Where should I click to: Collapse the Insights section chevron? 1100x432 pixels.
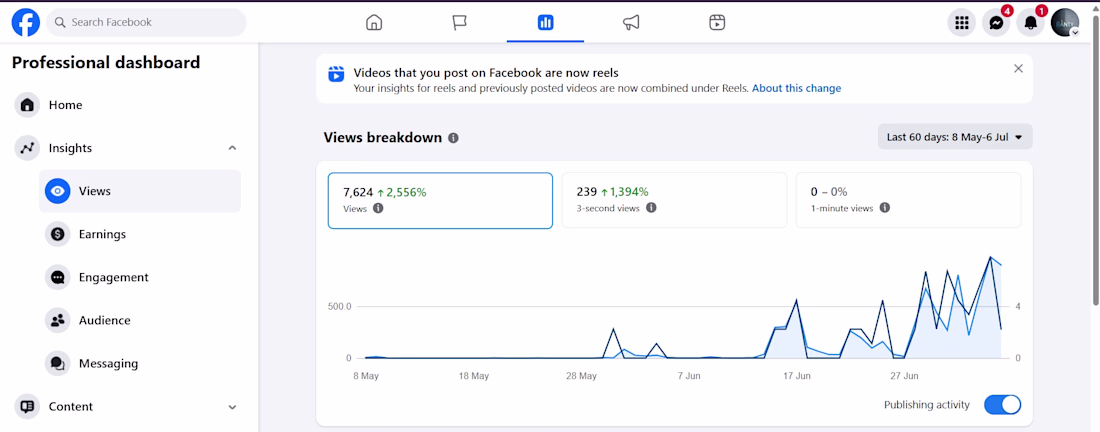[232, 148]
